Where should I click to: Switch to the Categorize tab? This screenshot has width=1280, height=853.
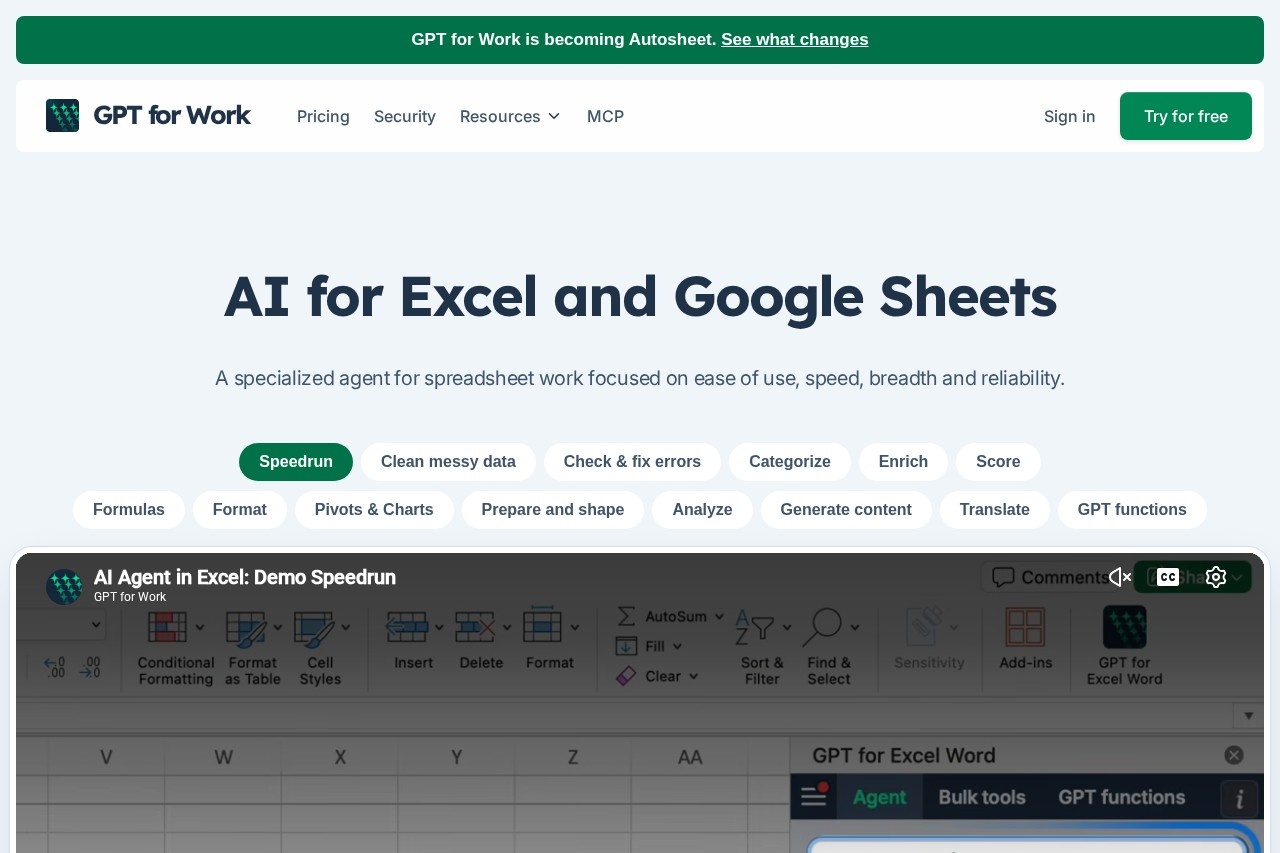coord(790,462)
